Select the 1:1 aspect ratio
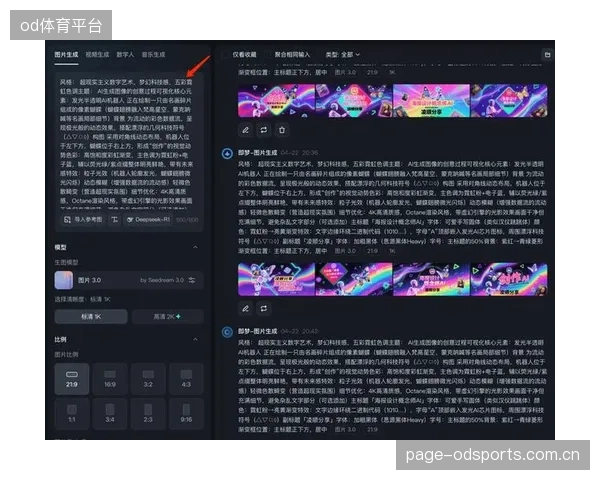600x480 pixels. coord(72,413)
